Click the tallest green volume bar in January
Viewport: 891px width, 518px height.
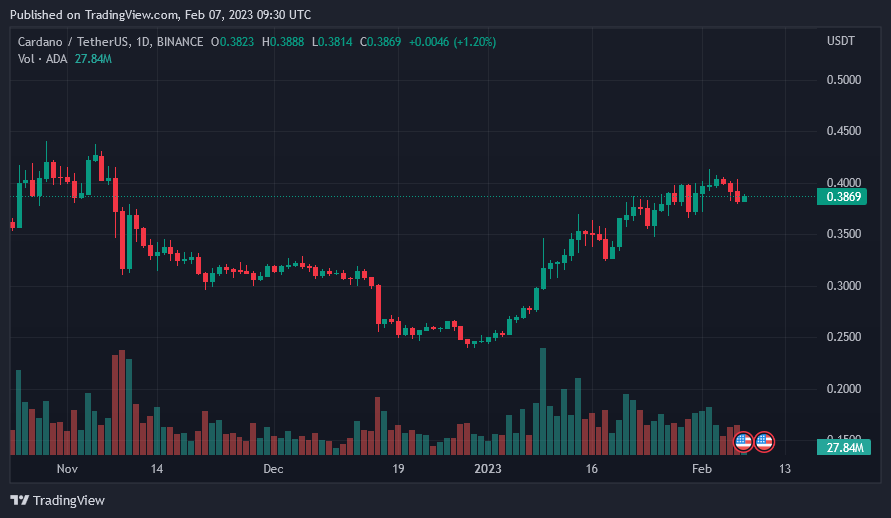(x=543, y=402)
